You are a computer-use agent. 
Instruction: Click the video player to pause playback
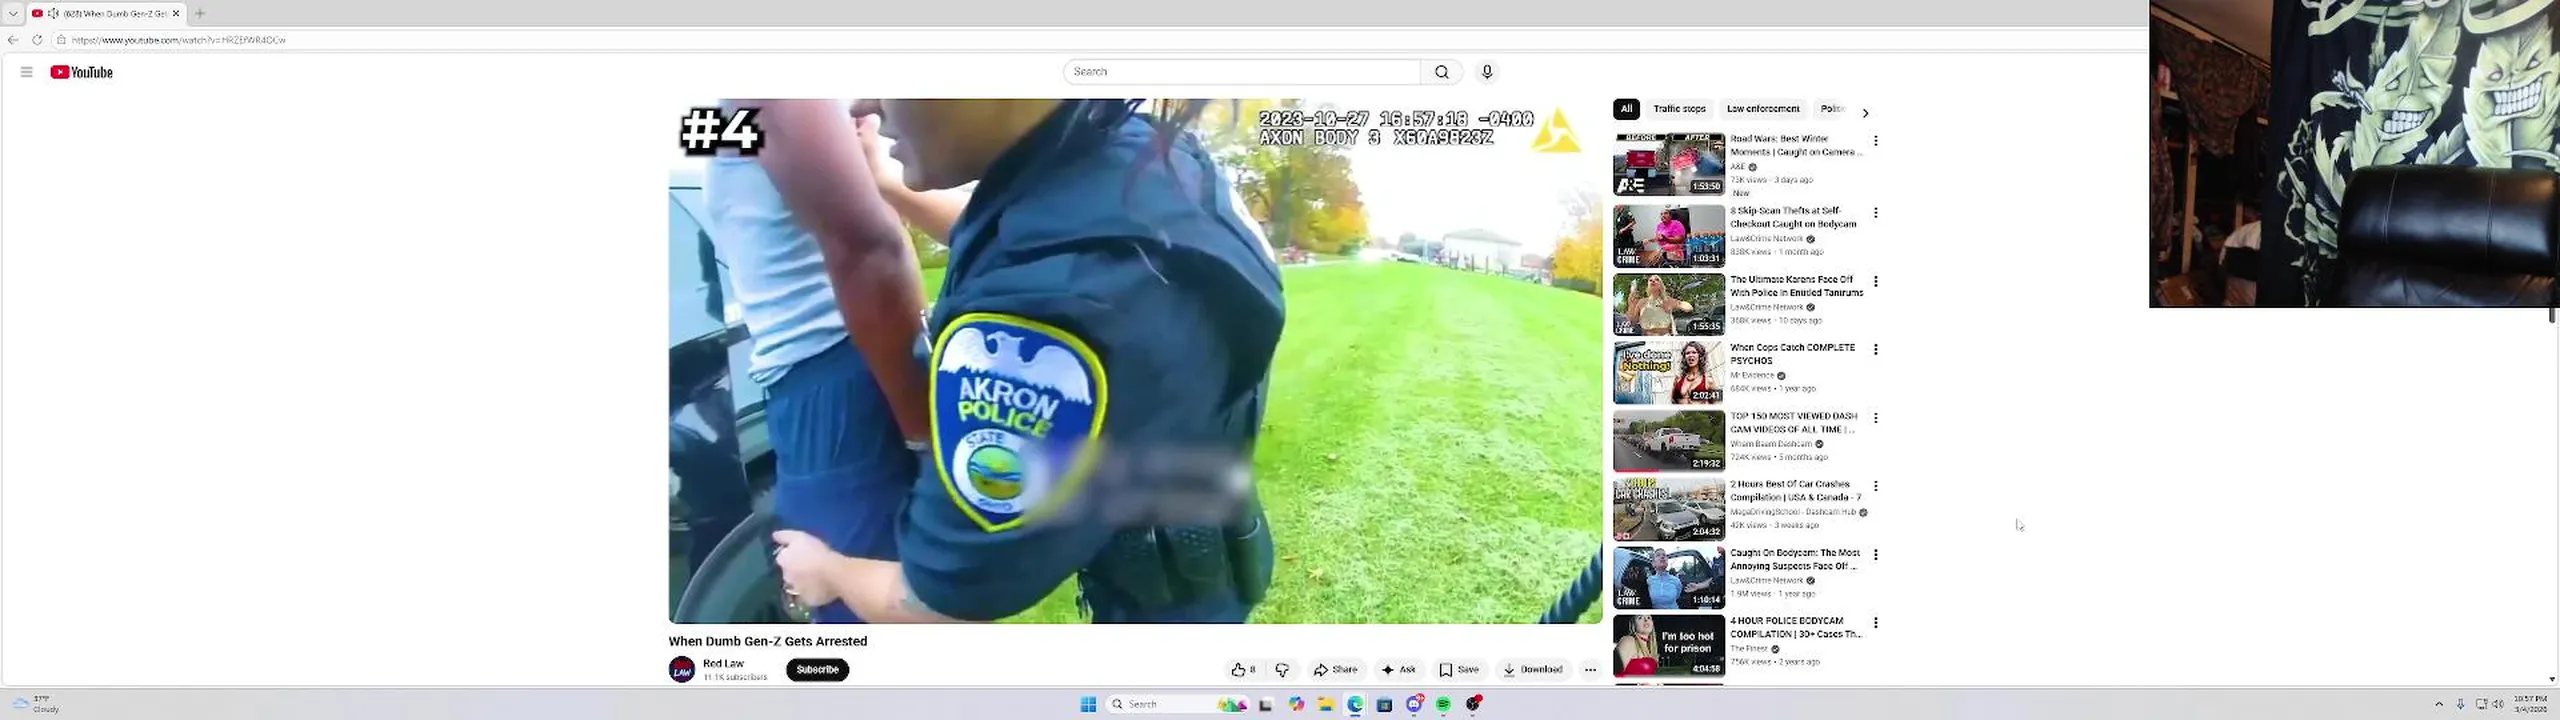click(x=1135, y=361)
